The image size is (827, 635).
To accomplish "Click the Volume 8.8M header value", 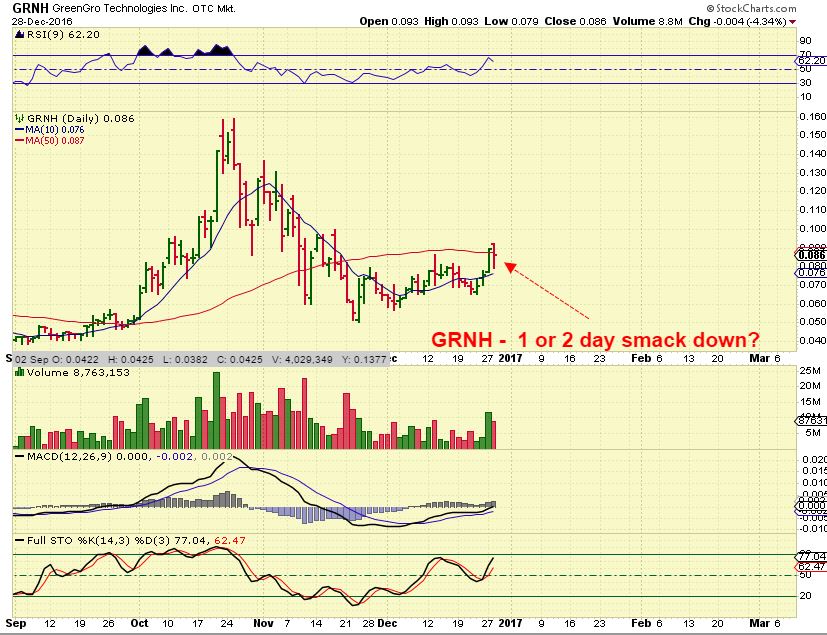I will [648, 22].
